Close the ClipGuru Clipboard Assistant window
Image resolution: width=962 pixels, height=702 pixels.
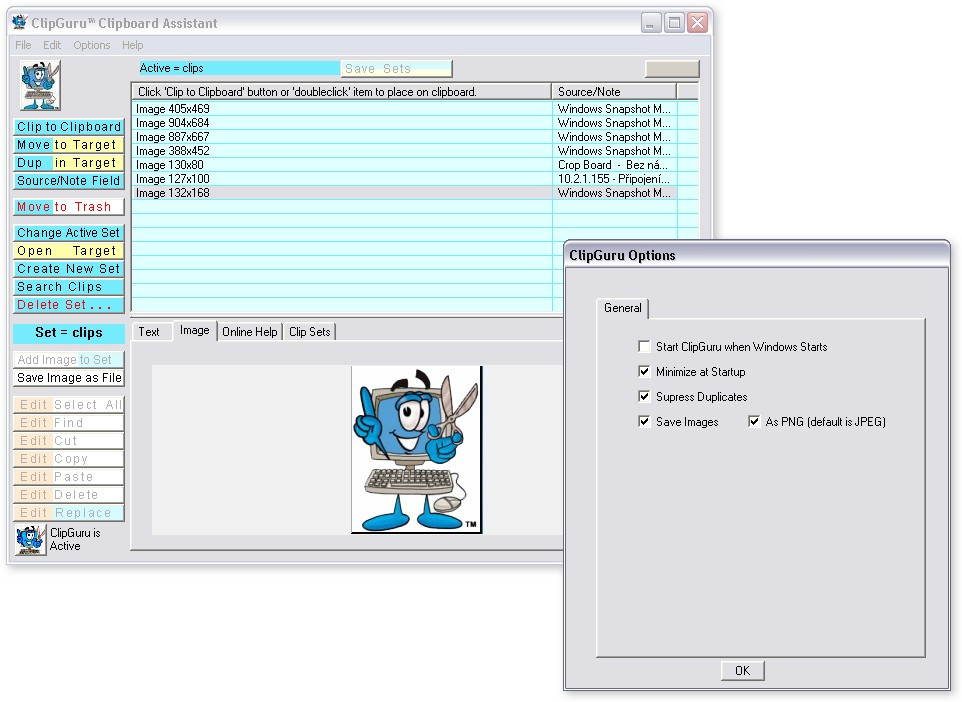point(698,23)
